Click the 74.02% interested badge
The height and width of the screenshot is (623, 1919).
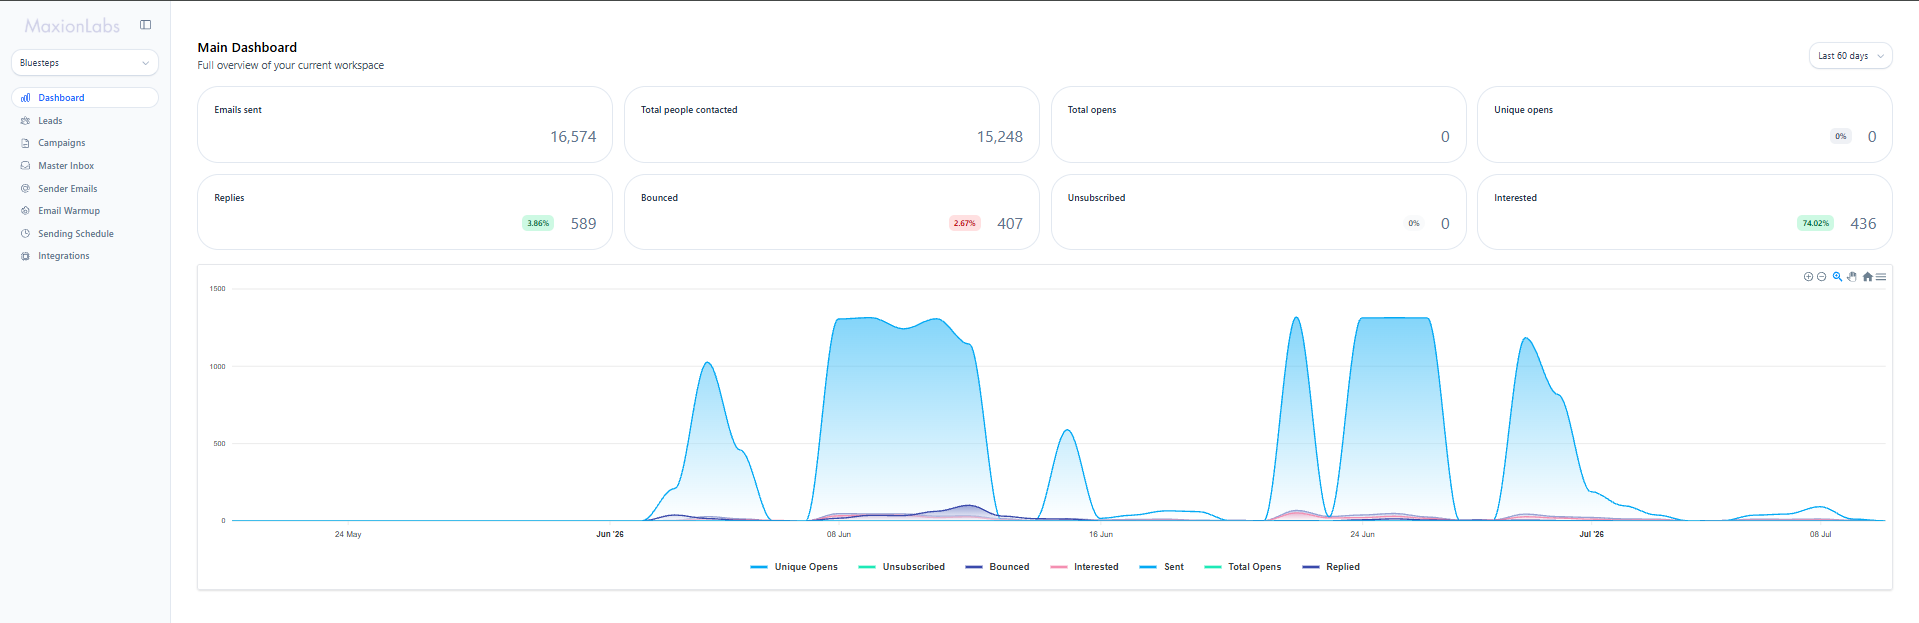click(1815, 223)
